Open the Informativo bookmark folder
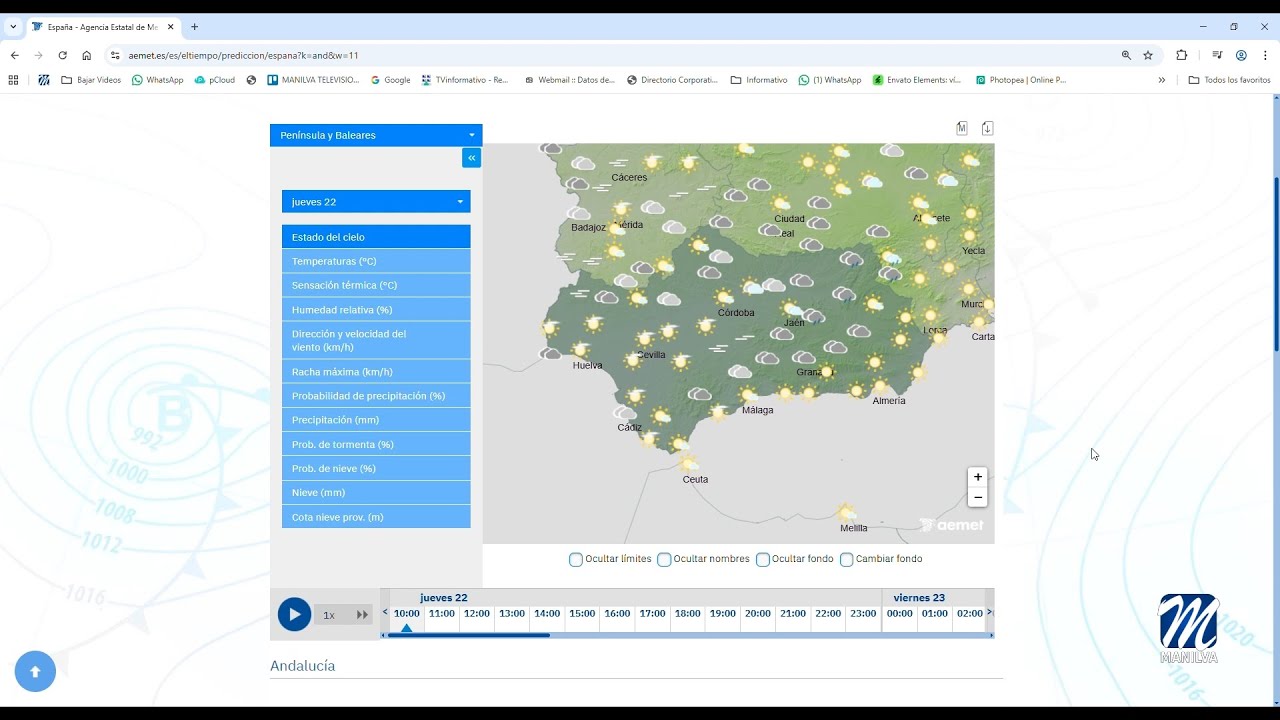Image resolution: width=1280 pixels, height=720 pixels. (x=759, y=80)
